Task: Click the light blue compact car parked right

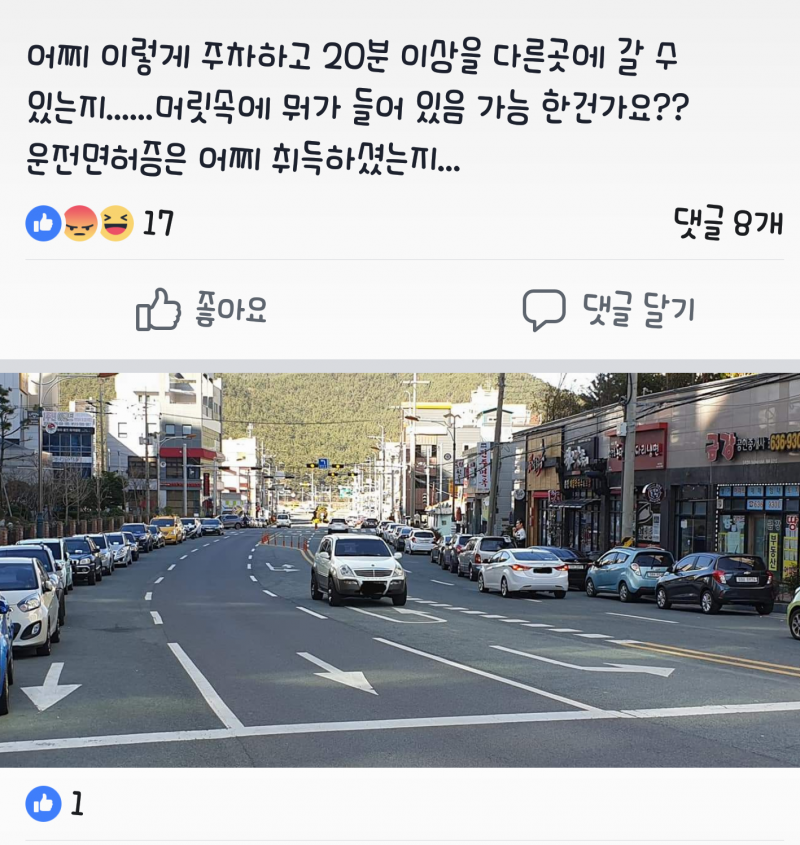Action: [629, 573]
